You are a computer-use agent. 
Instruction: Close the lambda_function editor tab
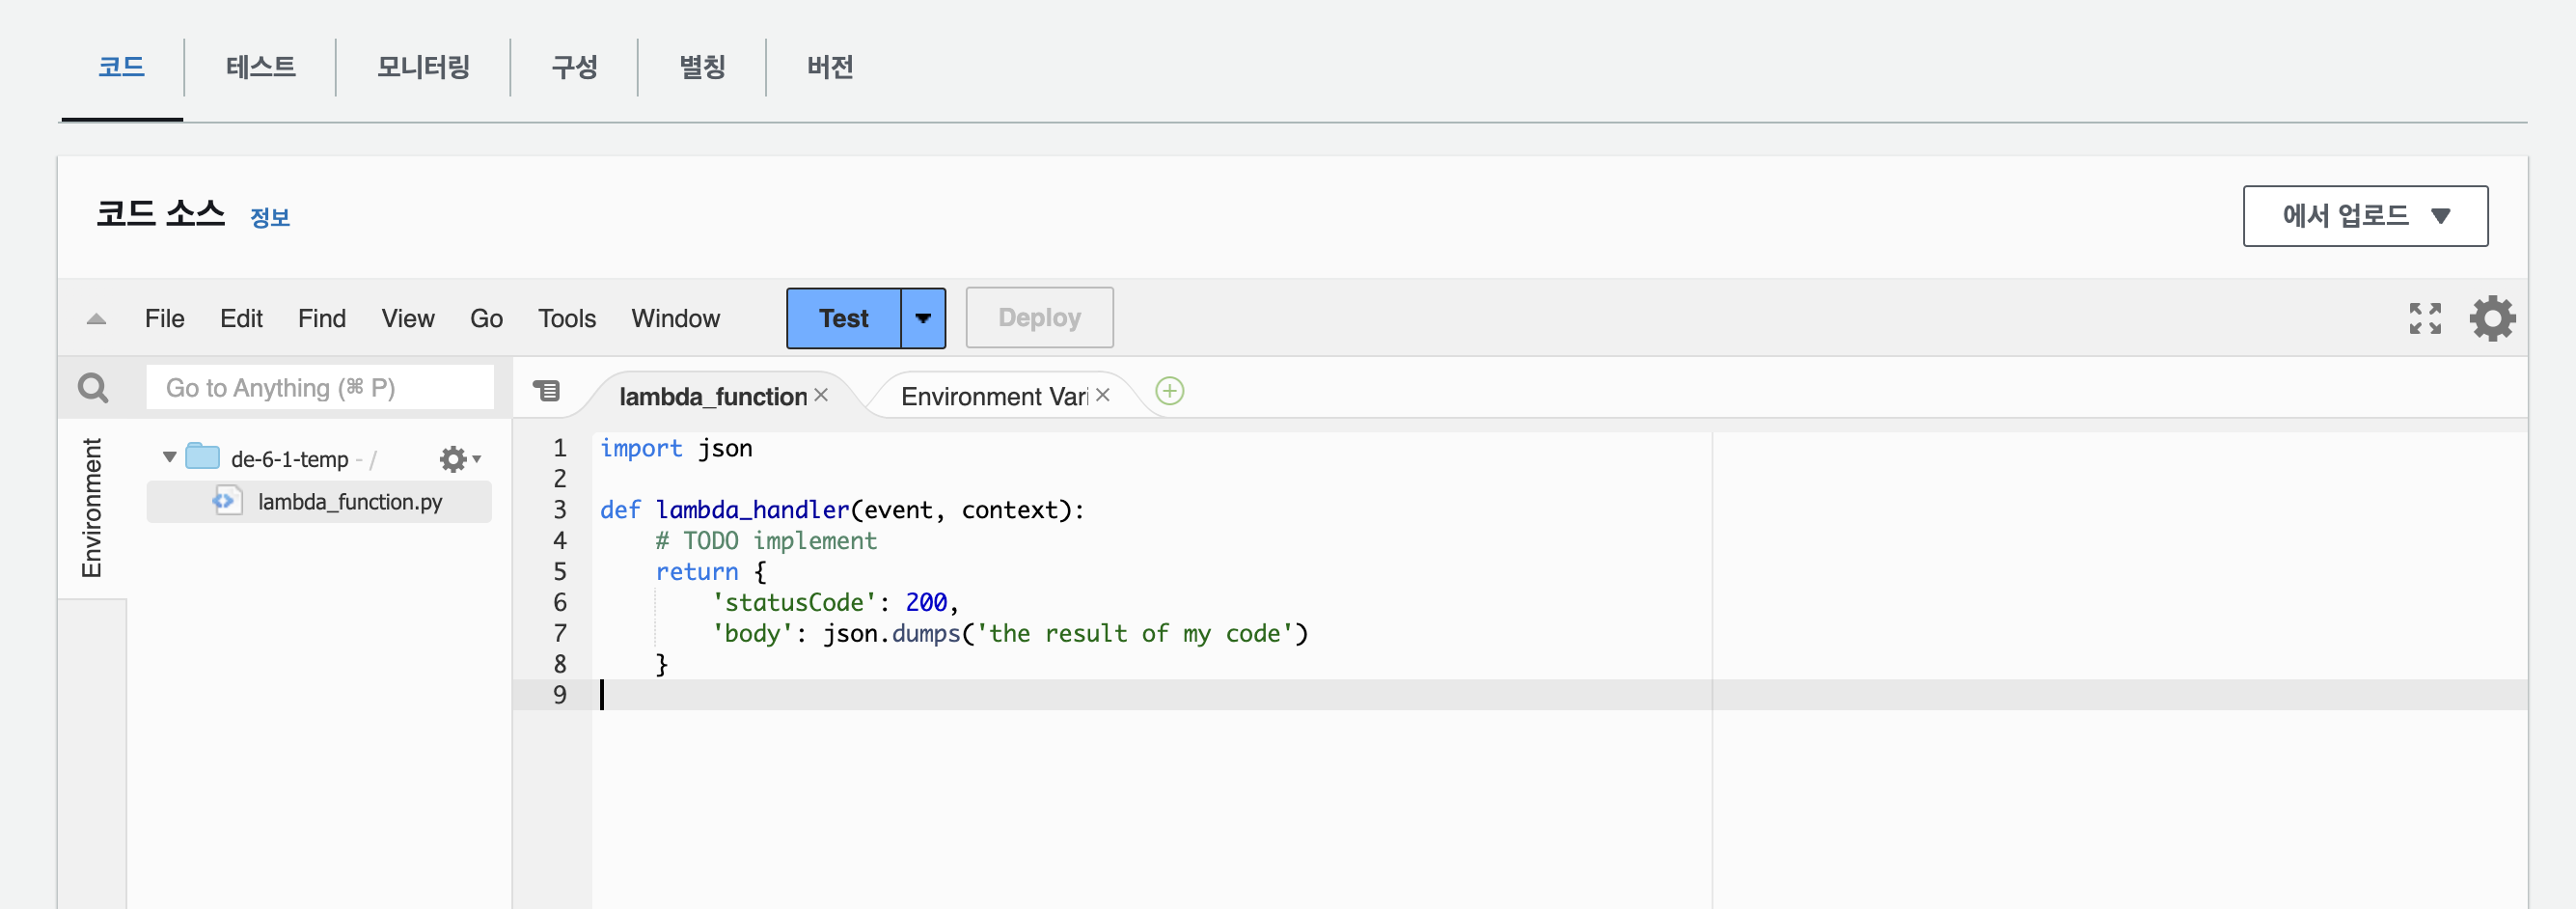pyautogui.click(x=821, y=395)
